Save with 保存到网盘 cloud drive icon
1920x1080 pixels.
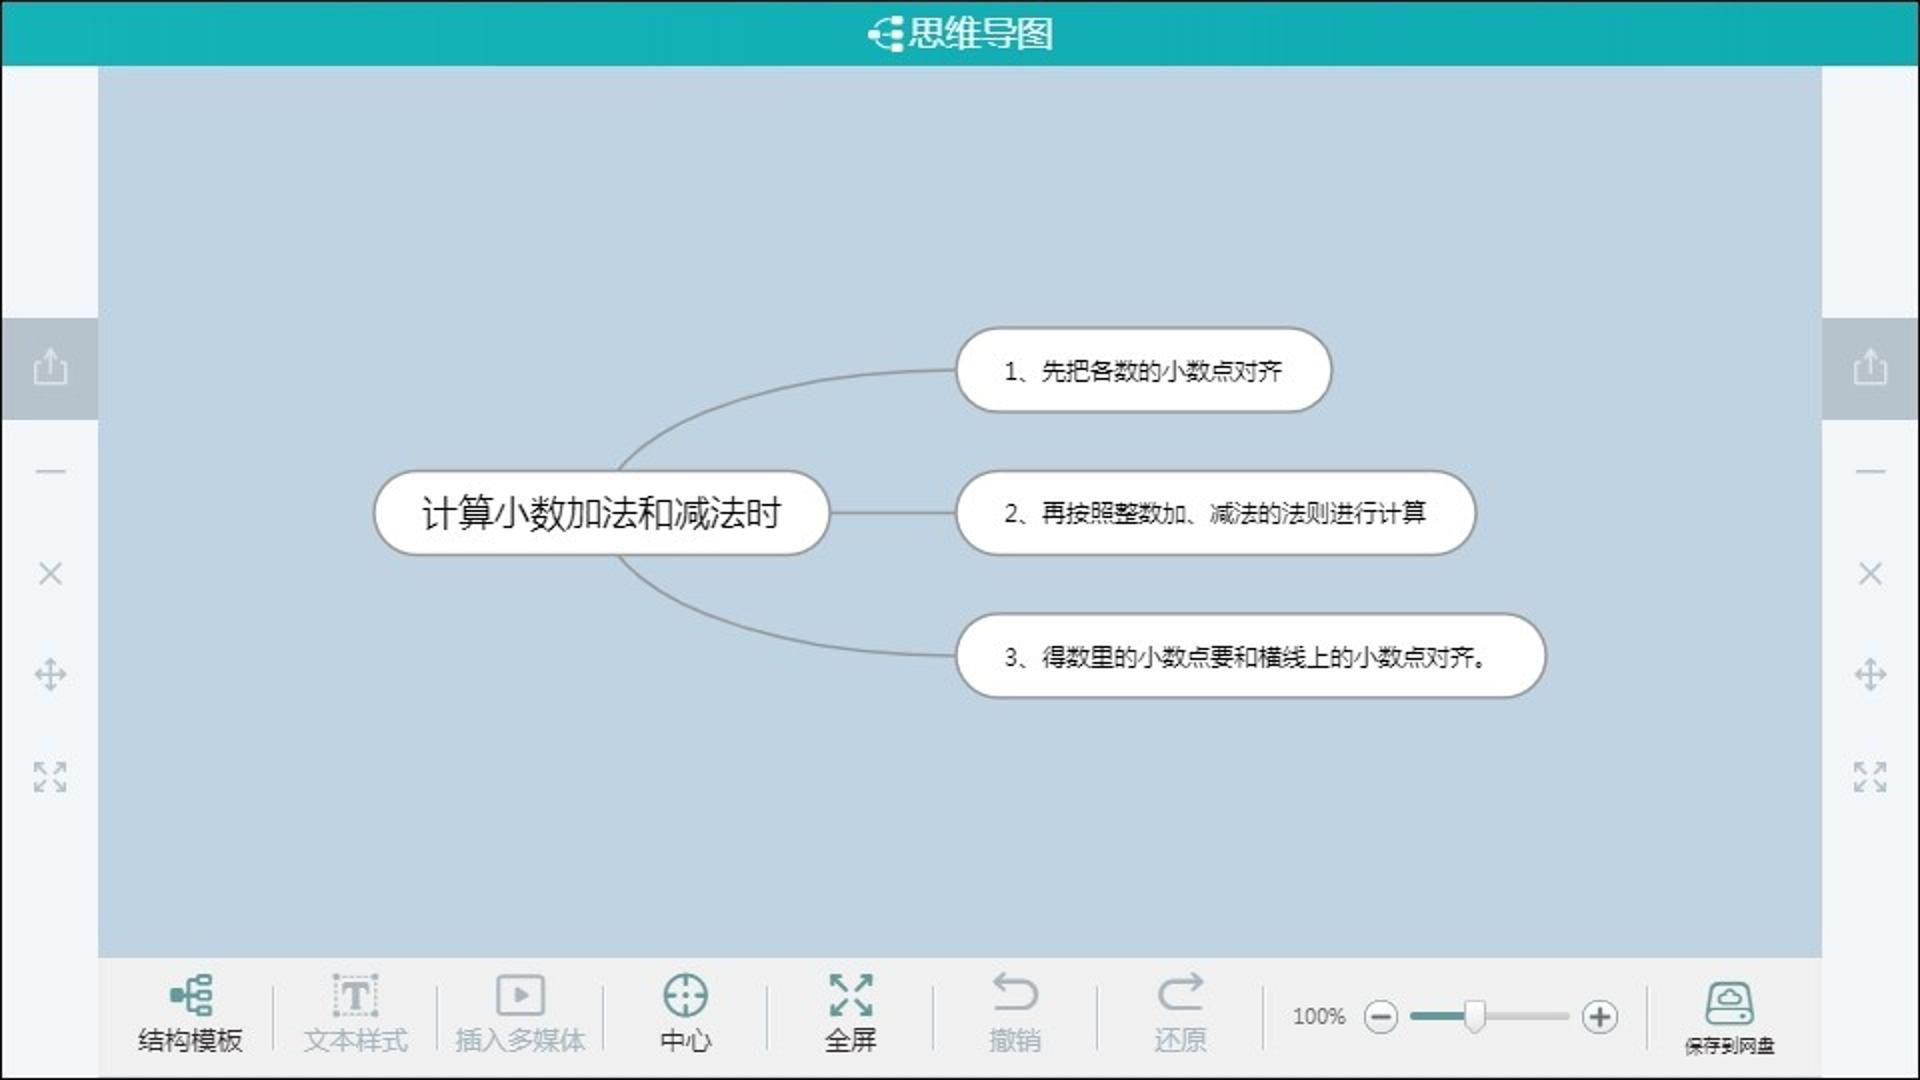pos(1729,1003)
